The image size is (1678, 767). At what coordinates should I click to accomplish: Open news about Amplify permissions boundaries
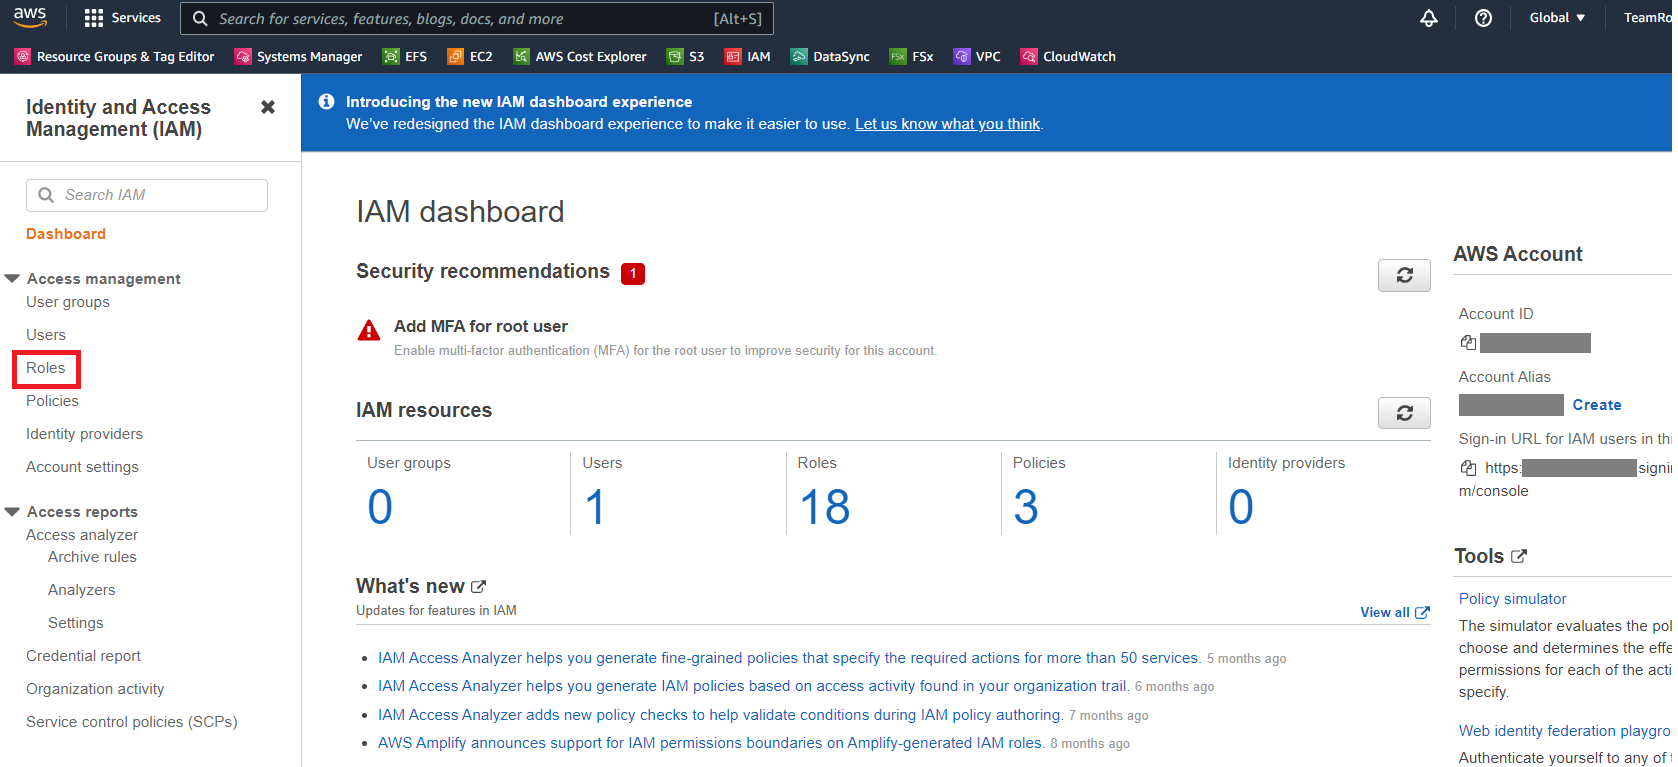711,743
